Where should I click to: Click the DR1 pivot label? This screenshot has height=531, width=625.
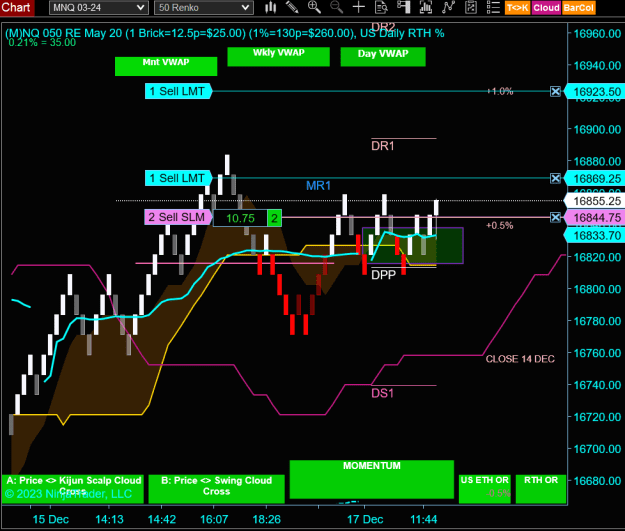[383, 146]
